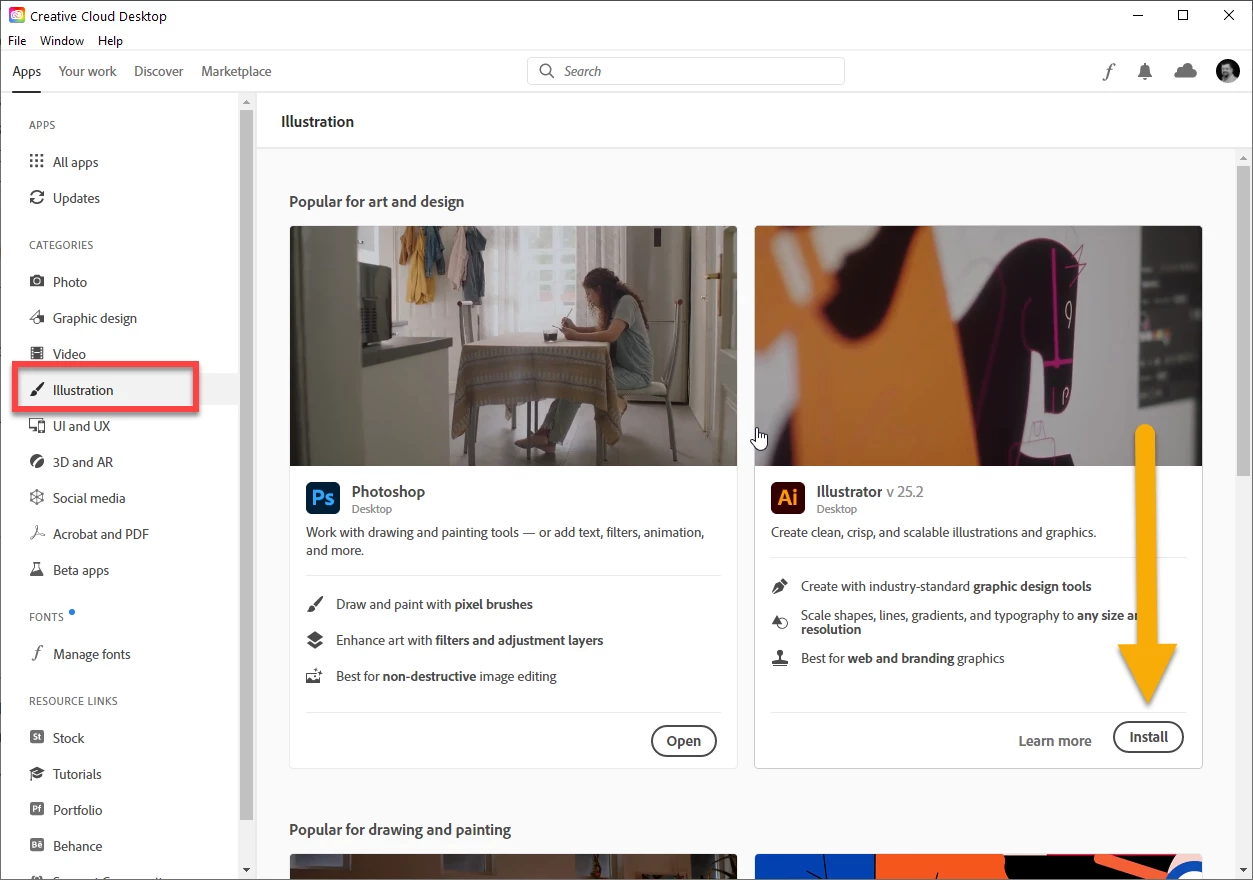
Task: Click Learn more for Illustrator
Action: tap(1055, 741)
